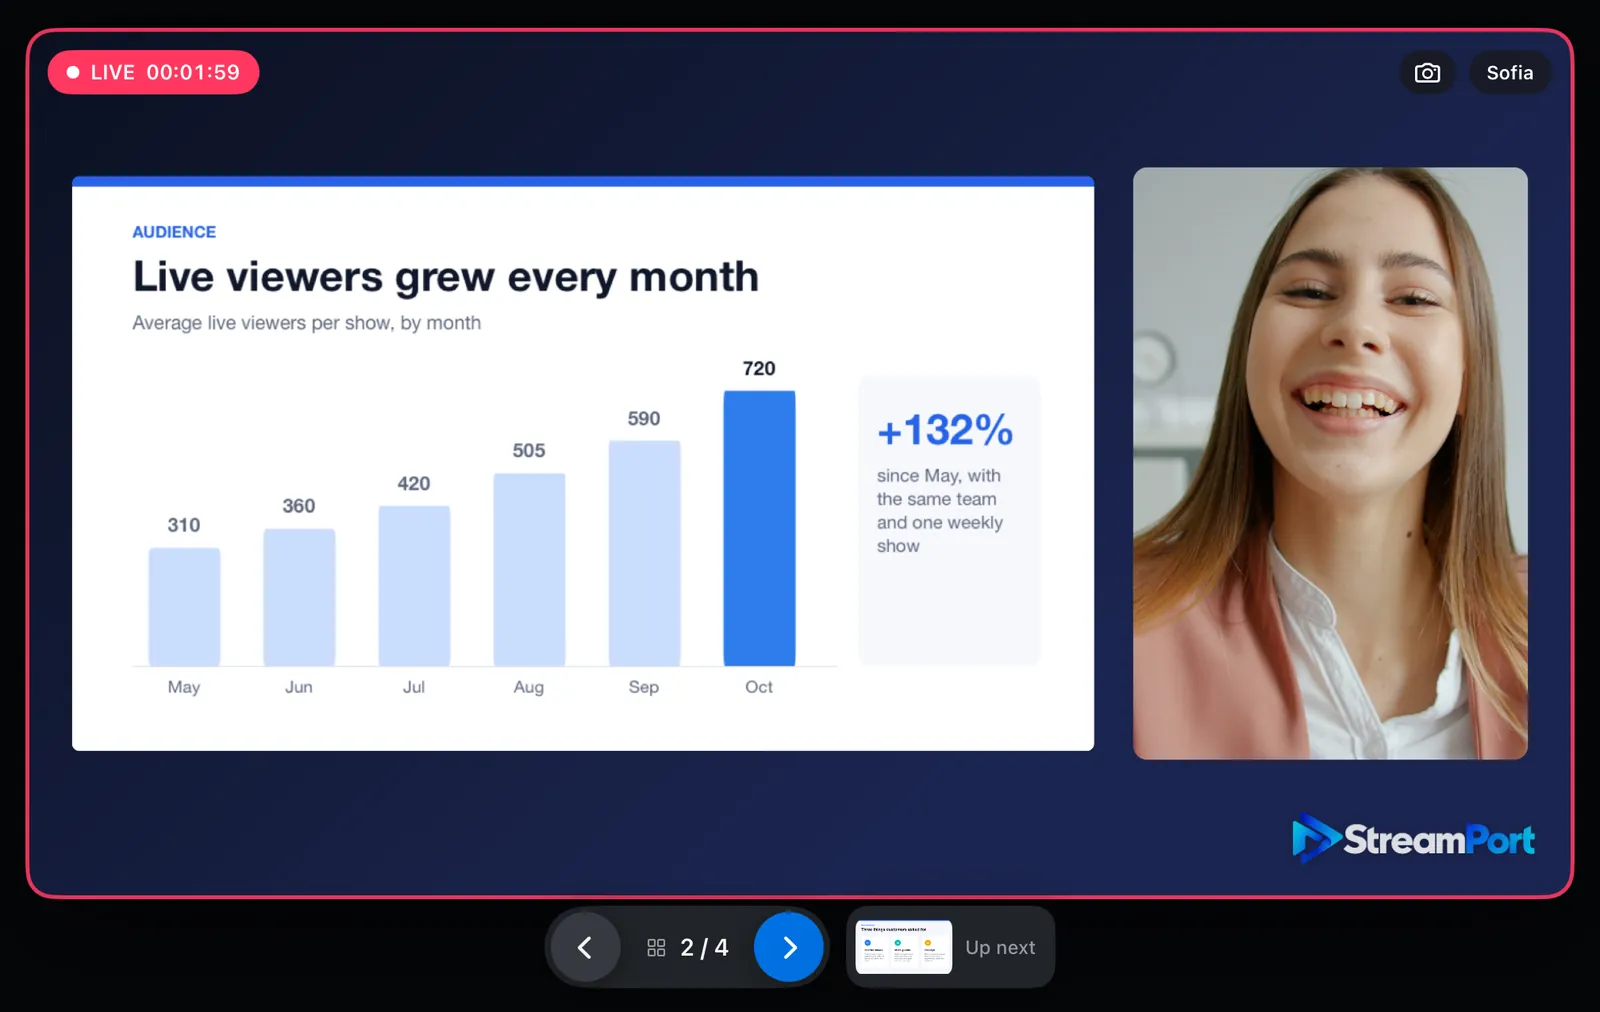Select the highlighted Oct bar in chart
Screen dimensions: 1600x1012
point(759,528)
